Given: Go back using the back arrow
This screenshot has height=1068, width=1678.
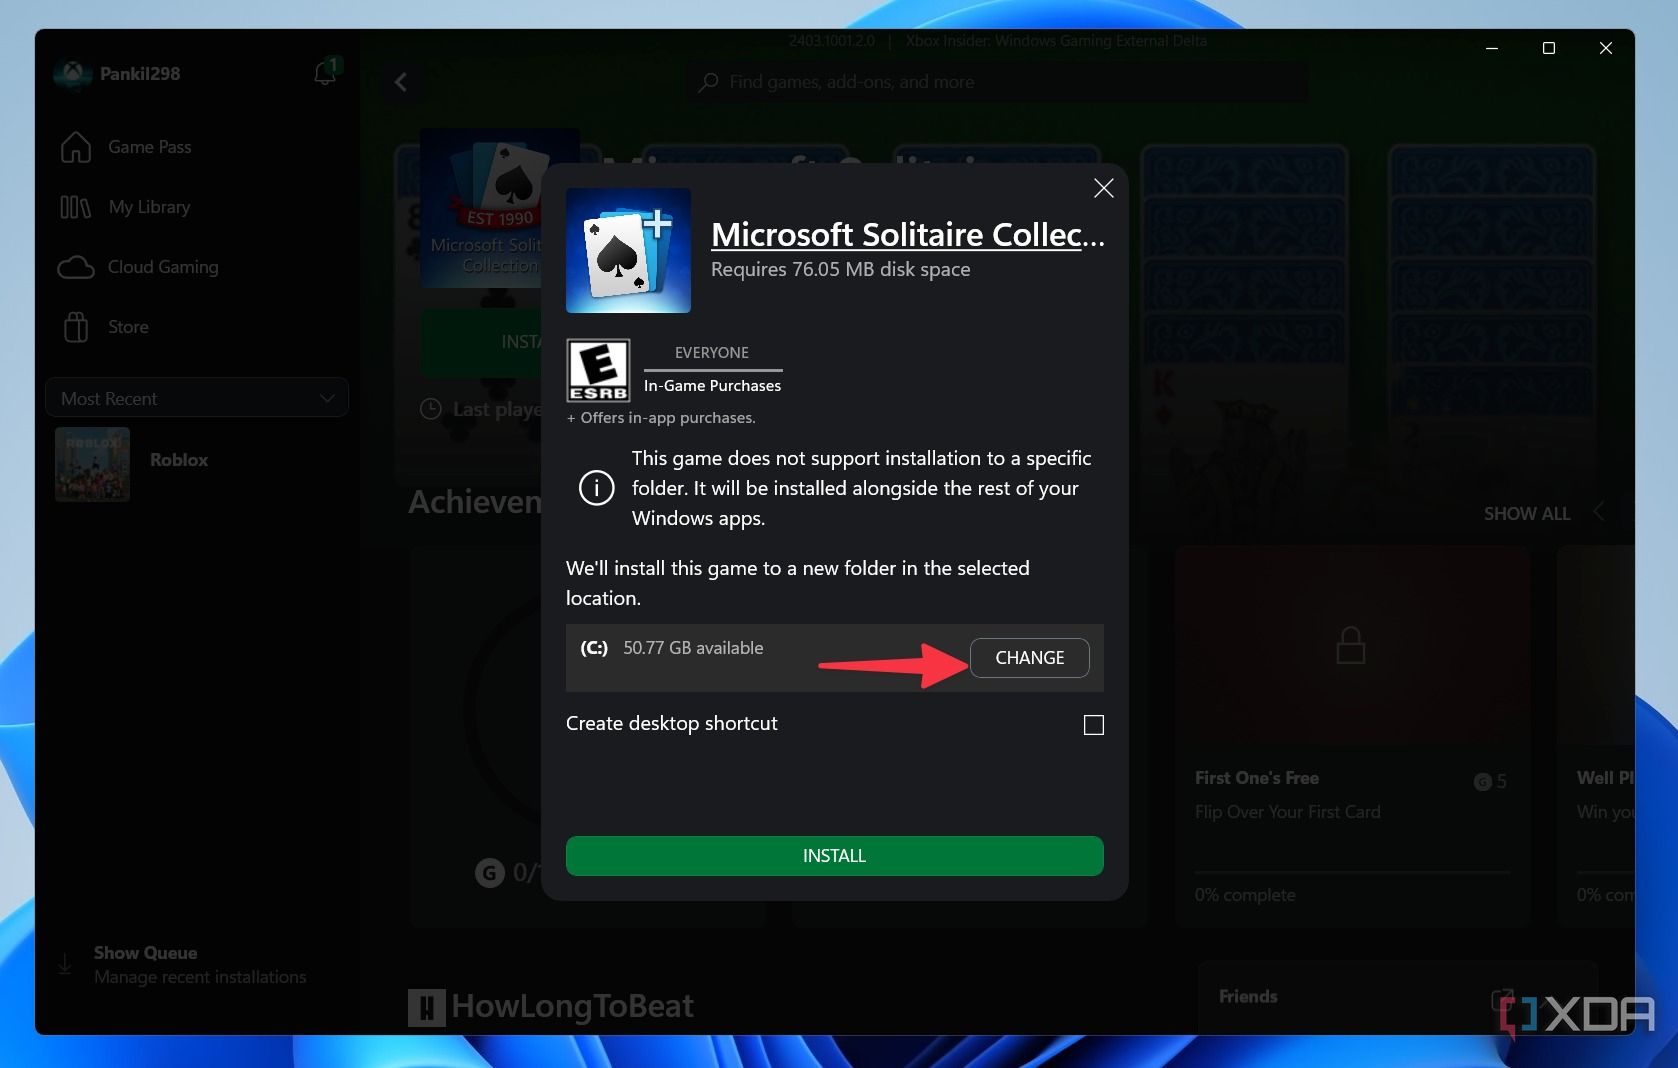Looking at the screenshot, I should [x=401, y=82].
